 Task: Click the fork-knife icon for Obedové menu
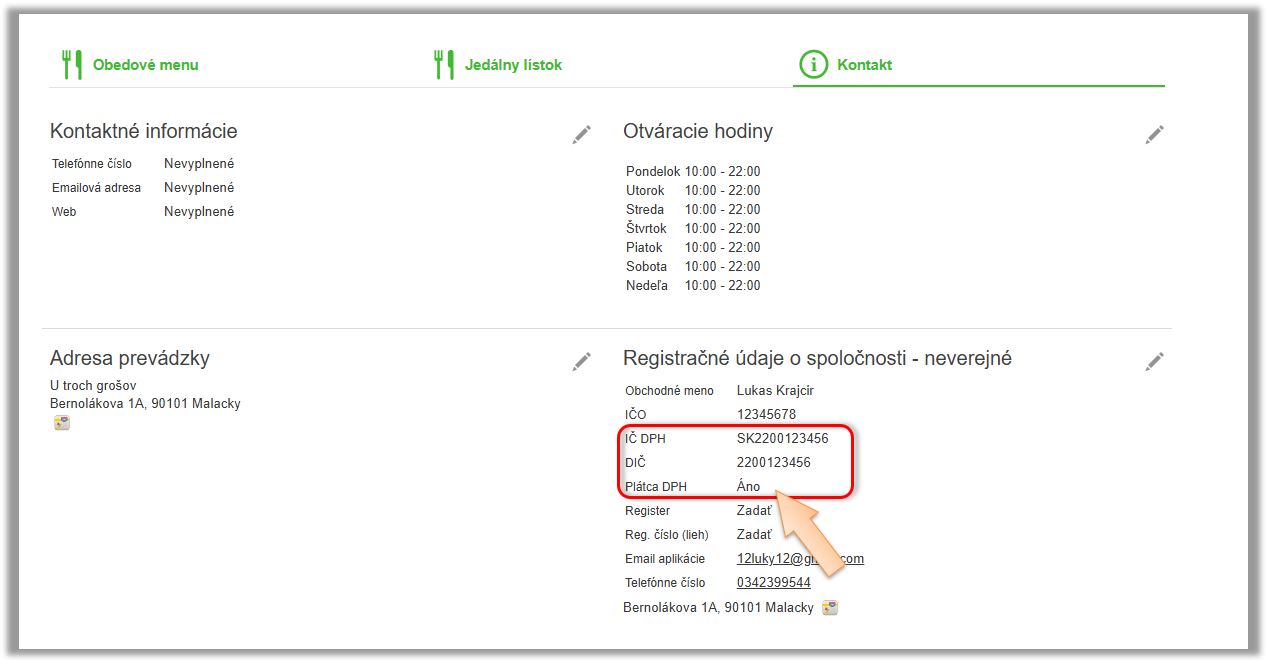click(71, 65)
